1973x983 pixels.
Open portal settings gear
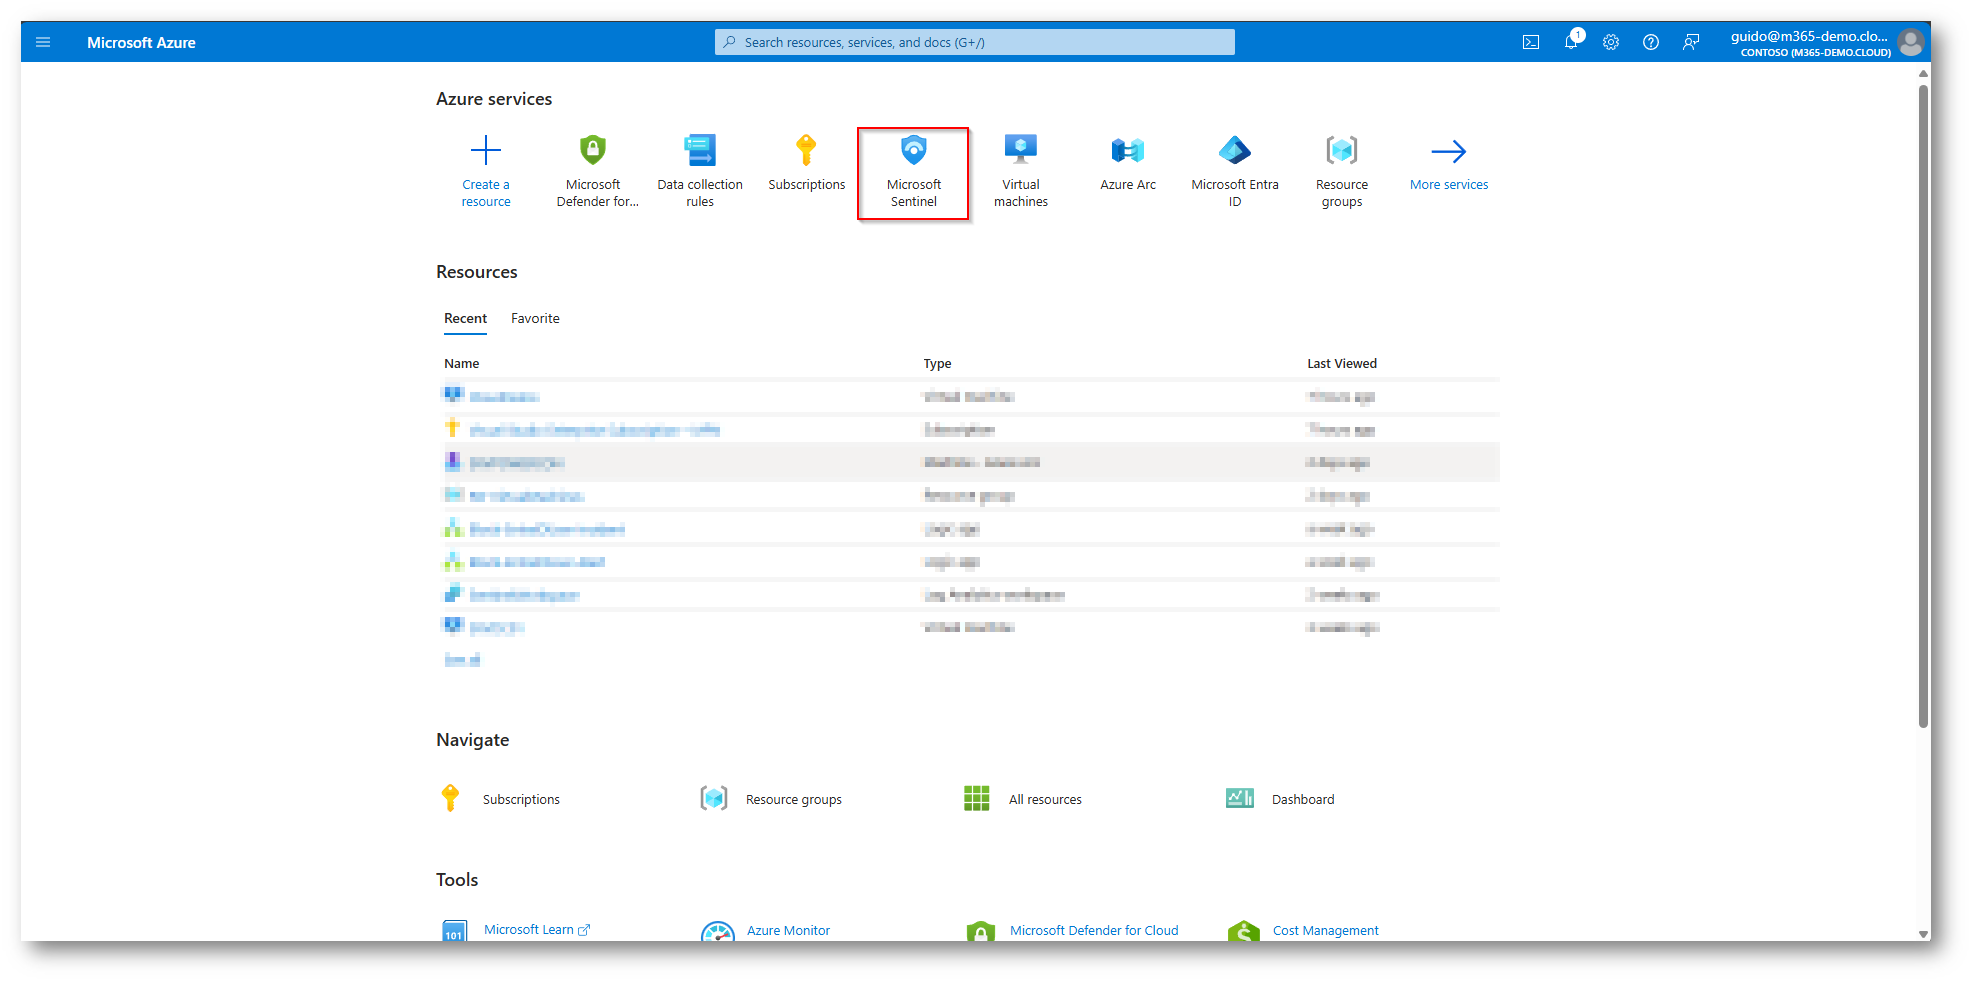pyautogui.click(x=1611, y=42)
